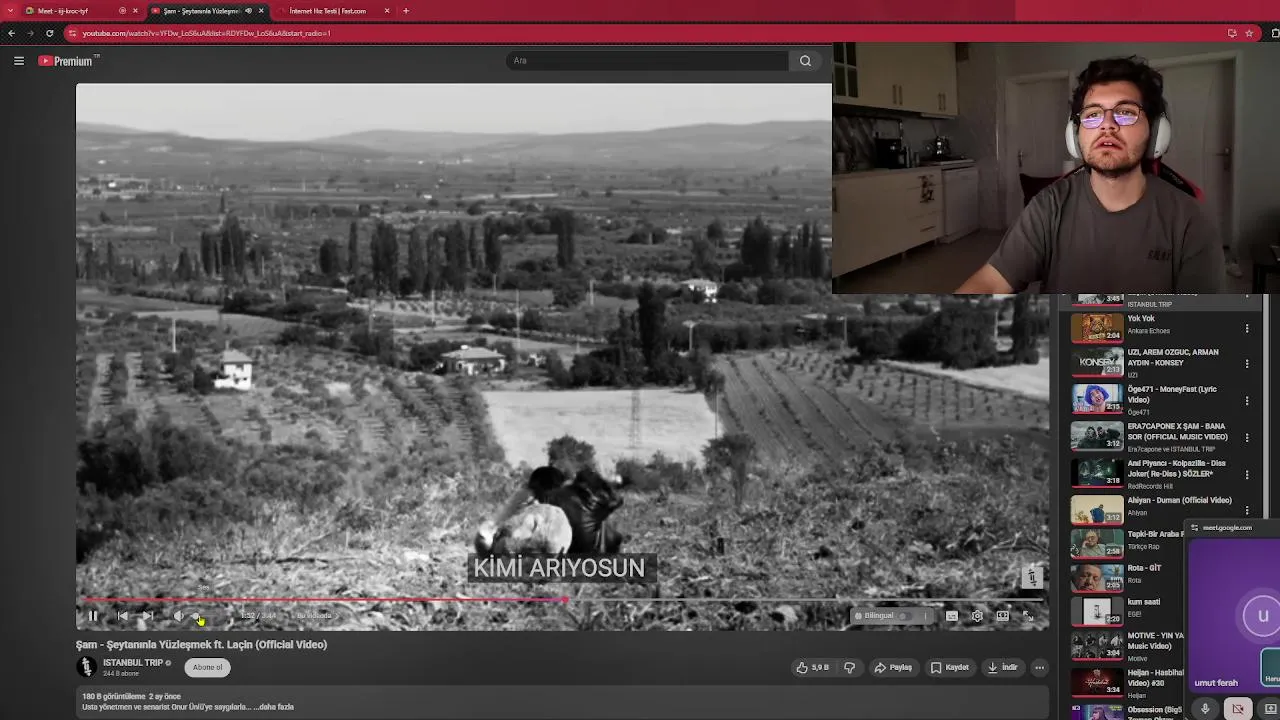Open options for Öge471 MoneyFast entry
This screenshot has height=720, width=1280.
1247,401
